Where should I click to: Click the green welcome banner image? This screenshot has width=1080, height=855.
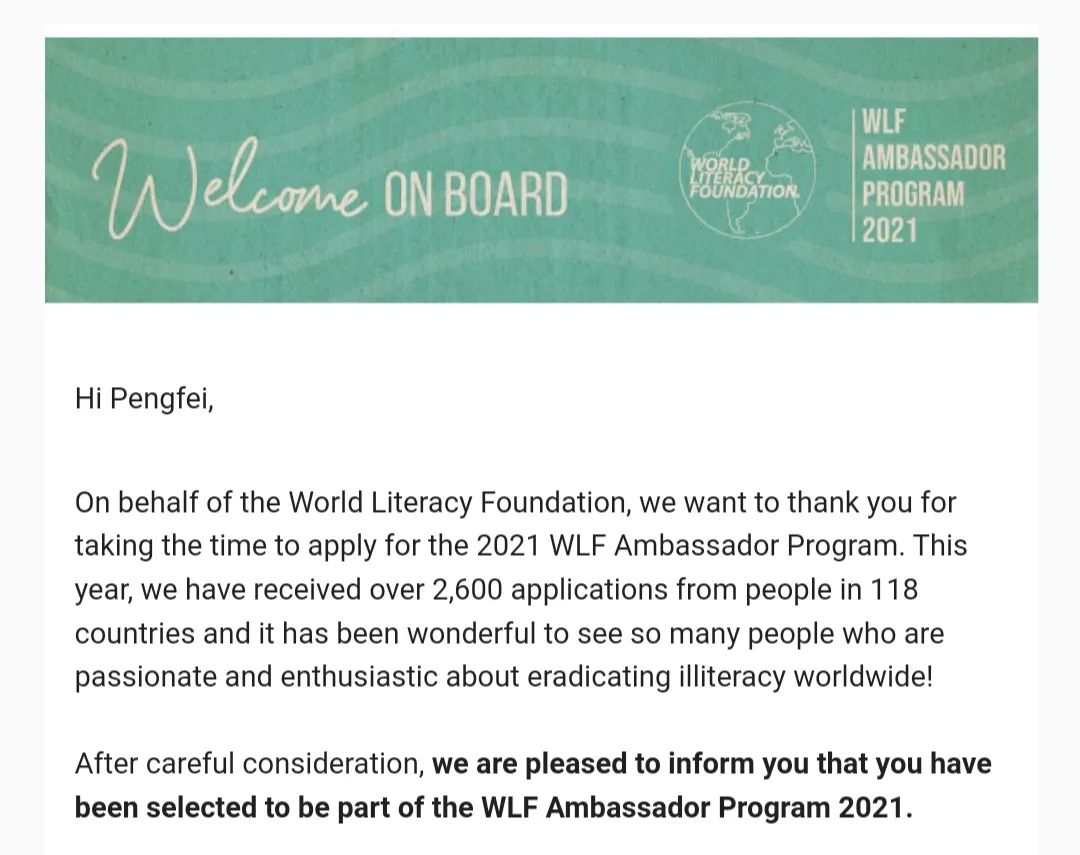coord(541,170)
